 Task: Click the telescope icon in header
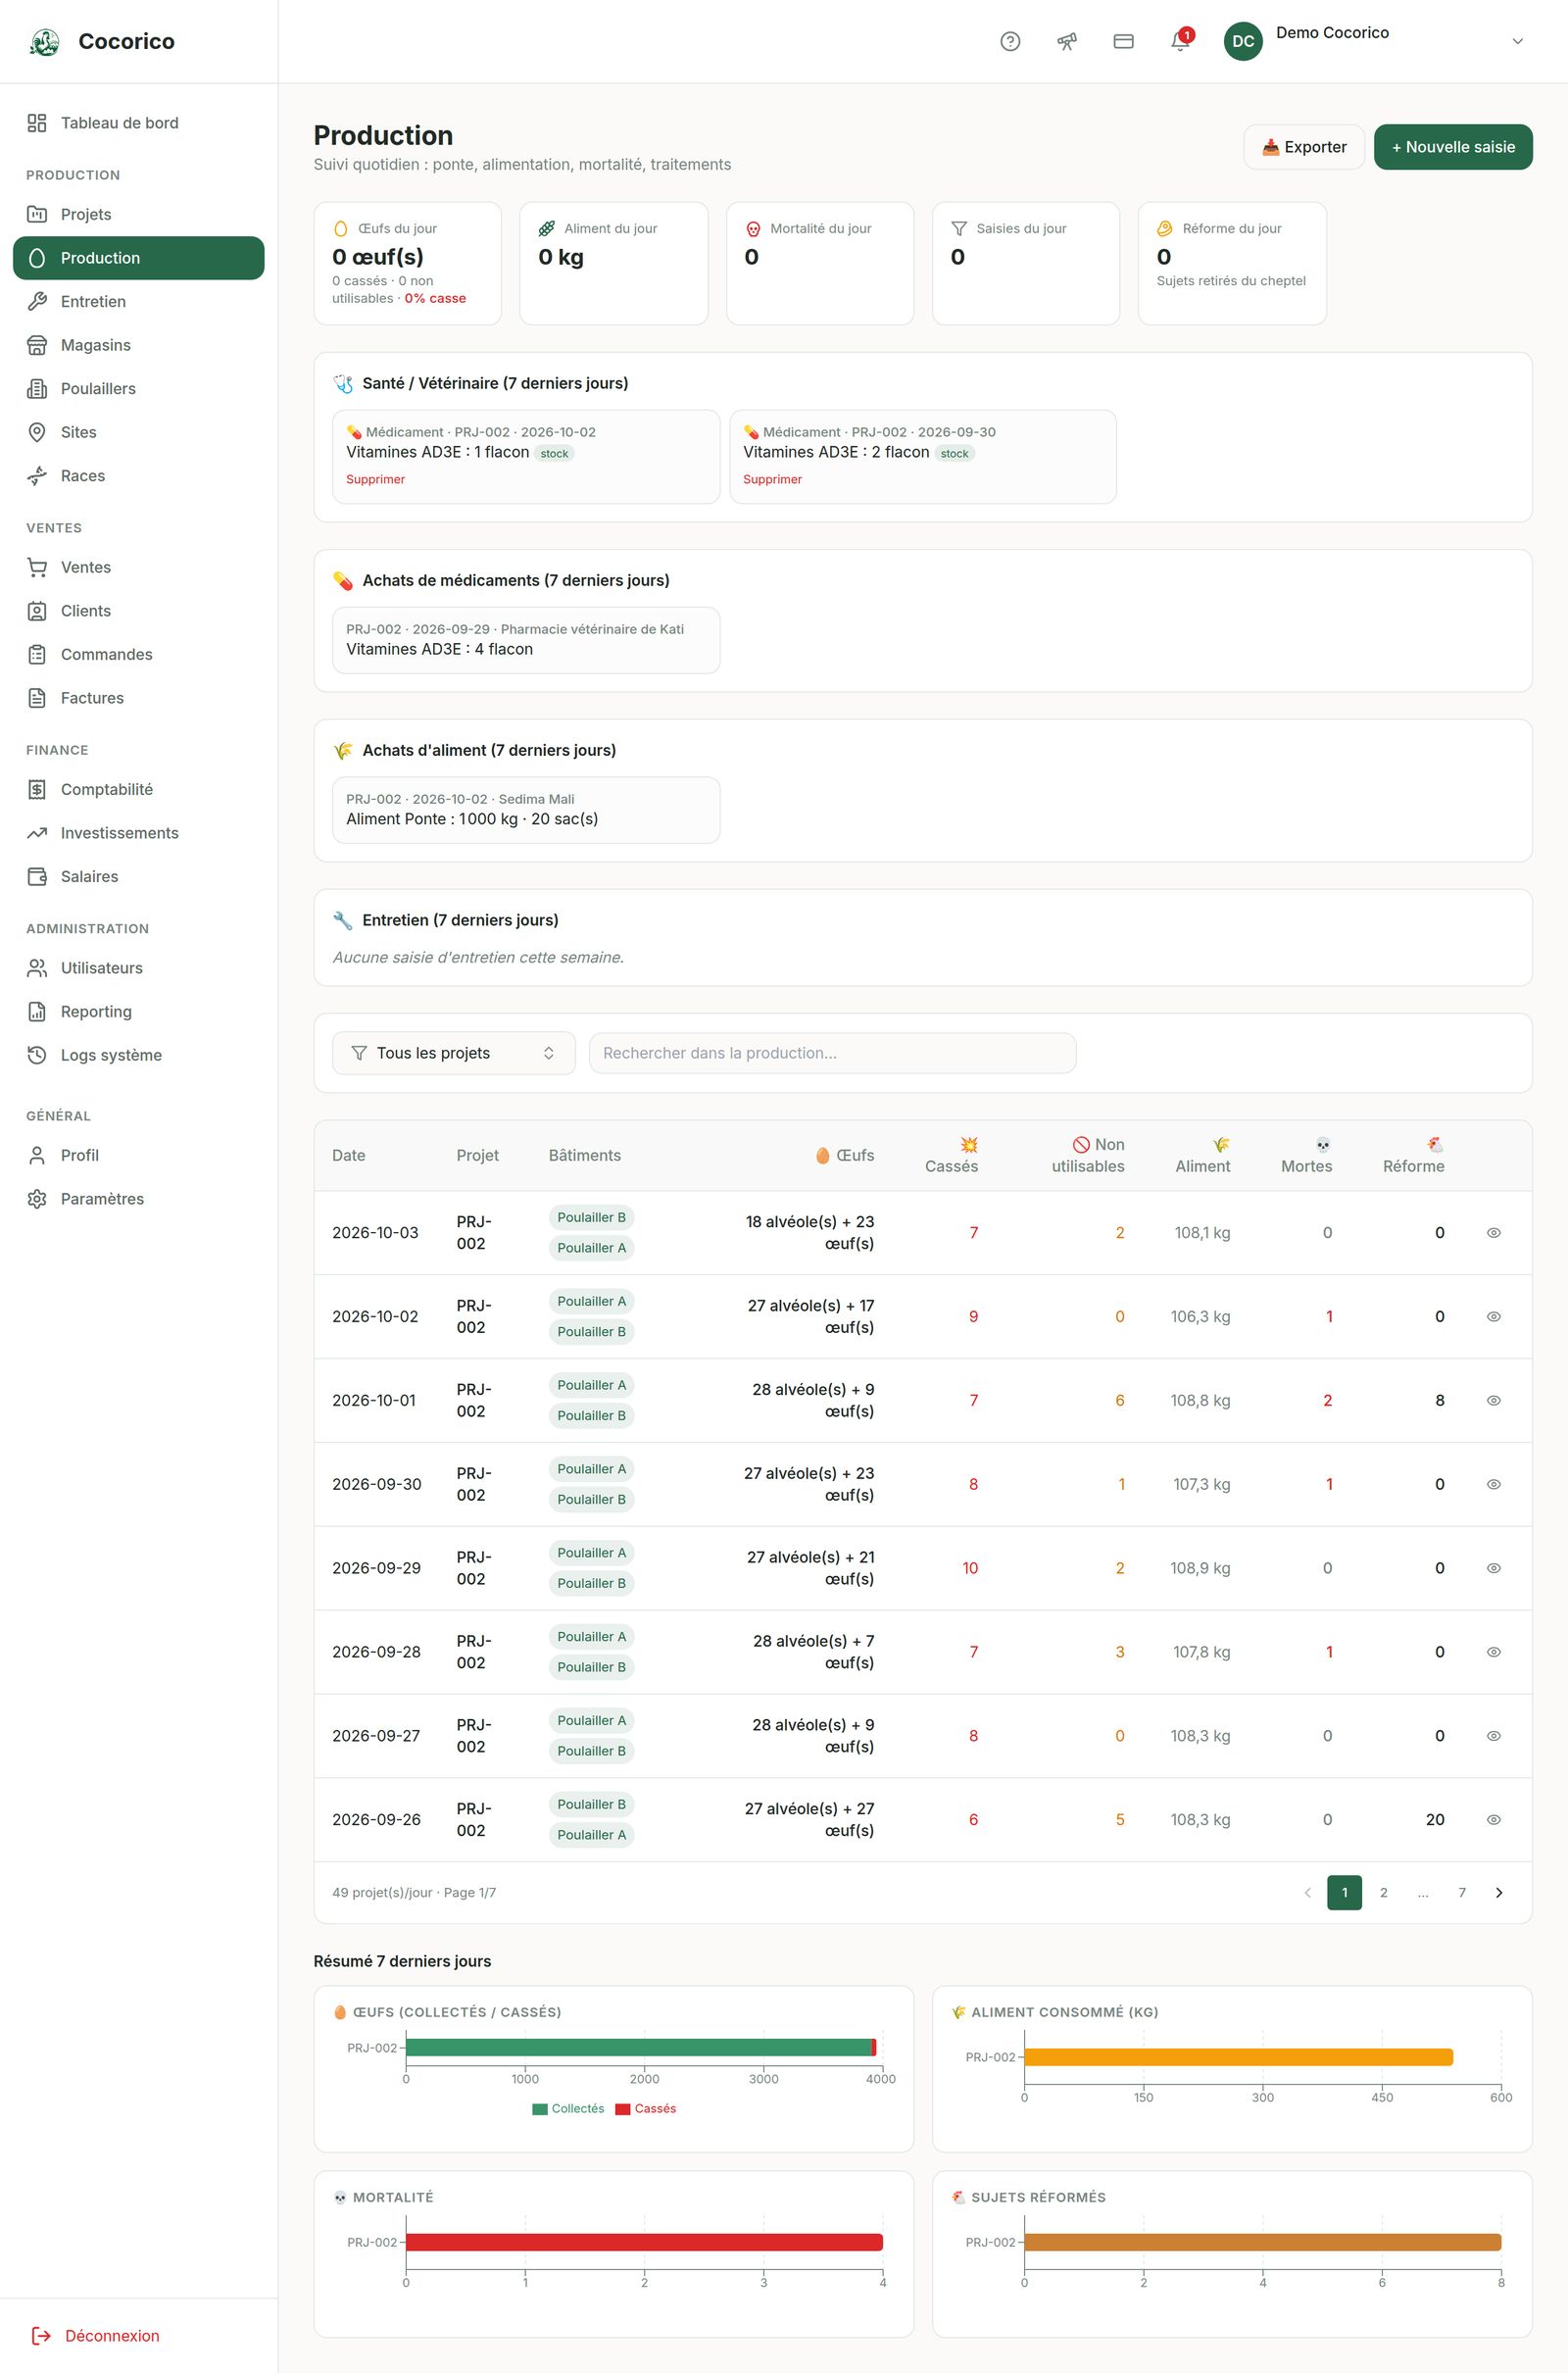click(1067, 41)
